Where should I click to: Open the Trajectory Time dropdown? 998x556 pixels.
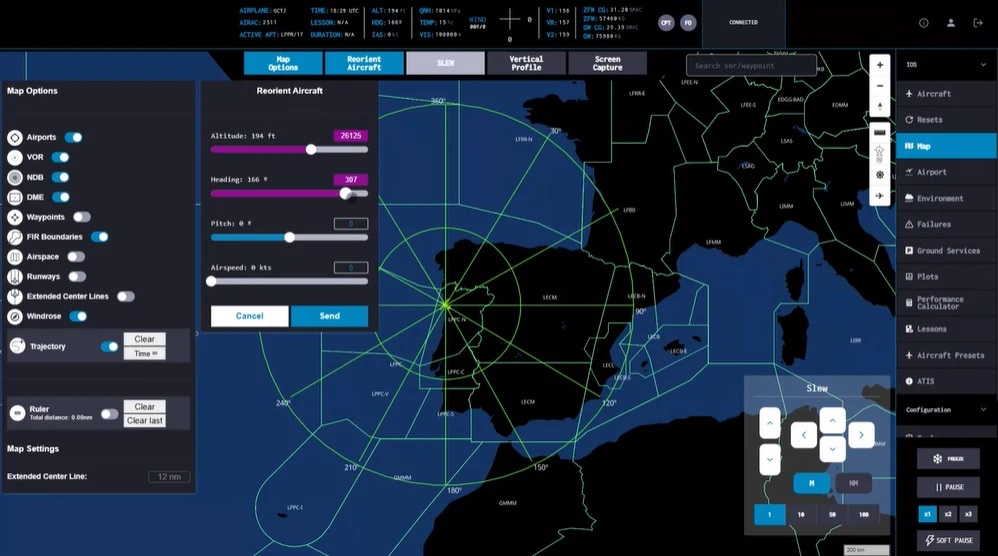click(144, 354)
